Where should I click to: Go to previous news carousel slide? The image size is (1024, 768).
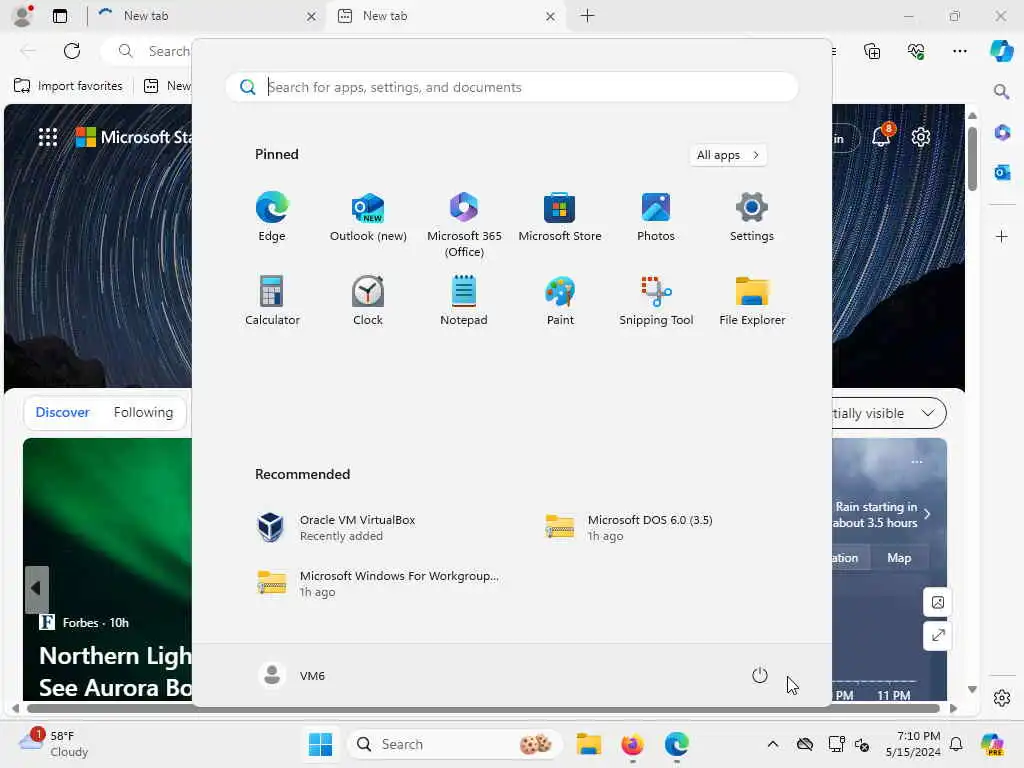pyautogui.click(x=37, y=589)
